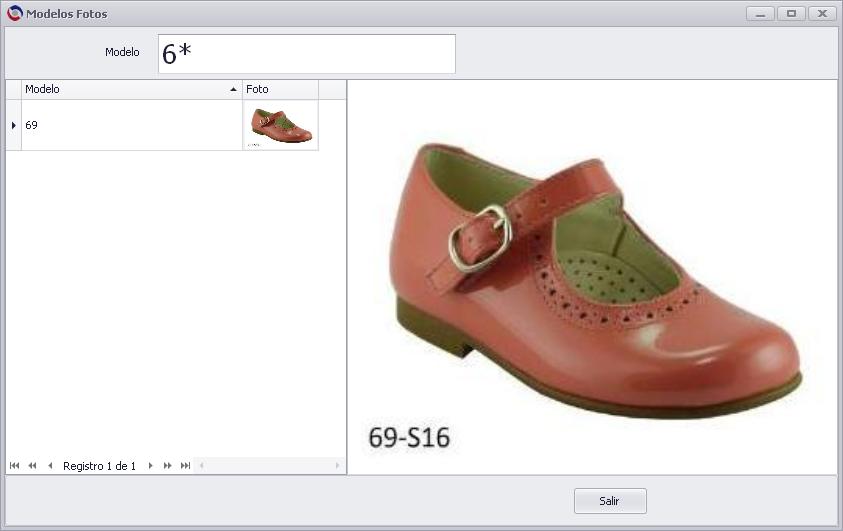Go to first record in navigator
This screenshot has height=531, width=843.
point(15,465)
